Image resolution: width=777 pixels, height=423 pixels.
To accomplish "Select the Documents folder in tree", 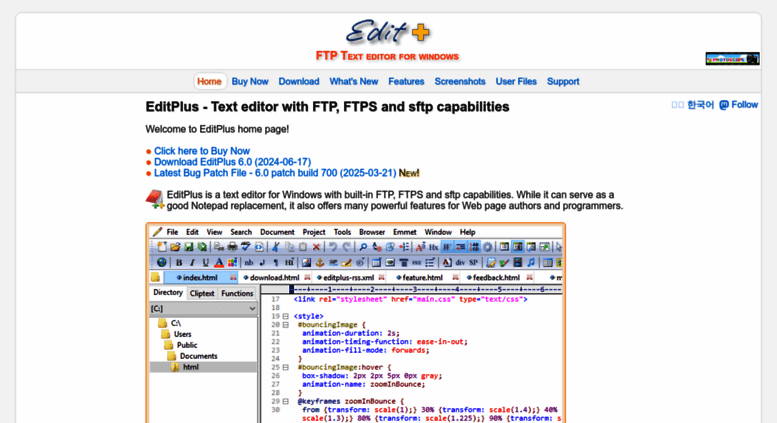I will tap(198, 356).
